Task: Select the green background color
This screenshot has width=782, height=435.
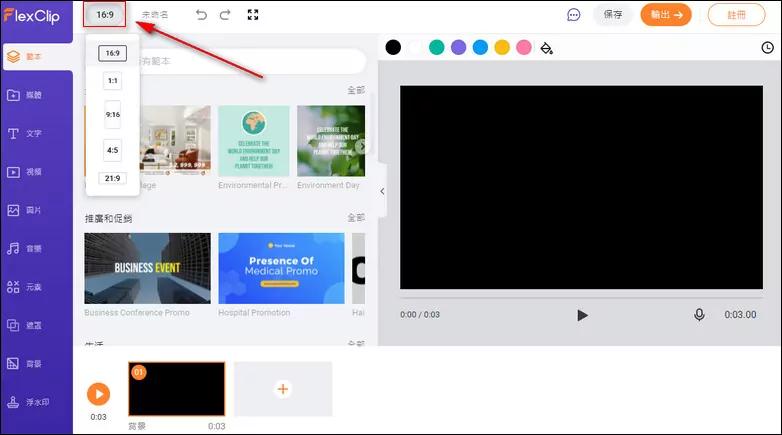Action: (437, 47)
